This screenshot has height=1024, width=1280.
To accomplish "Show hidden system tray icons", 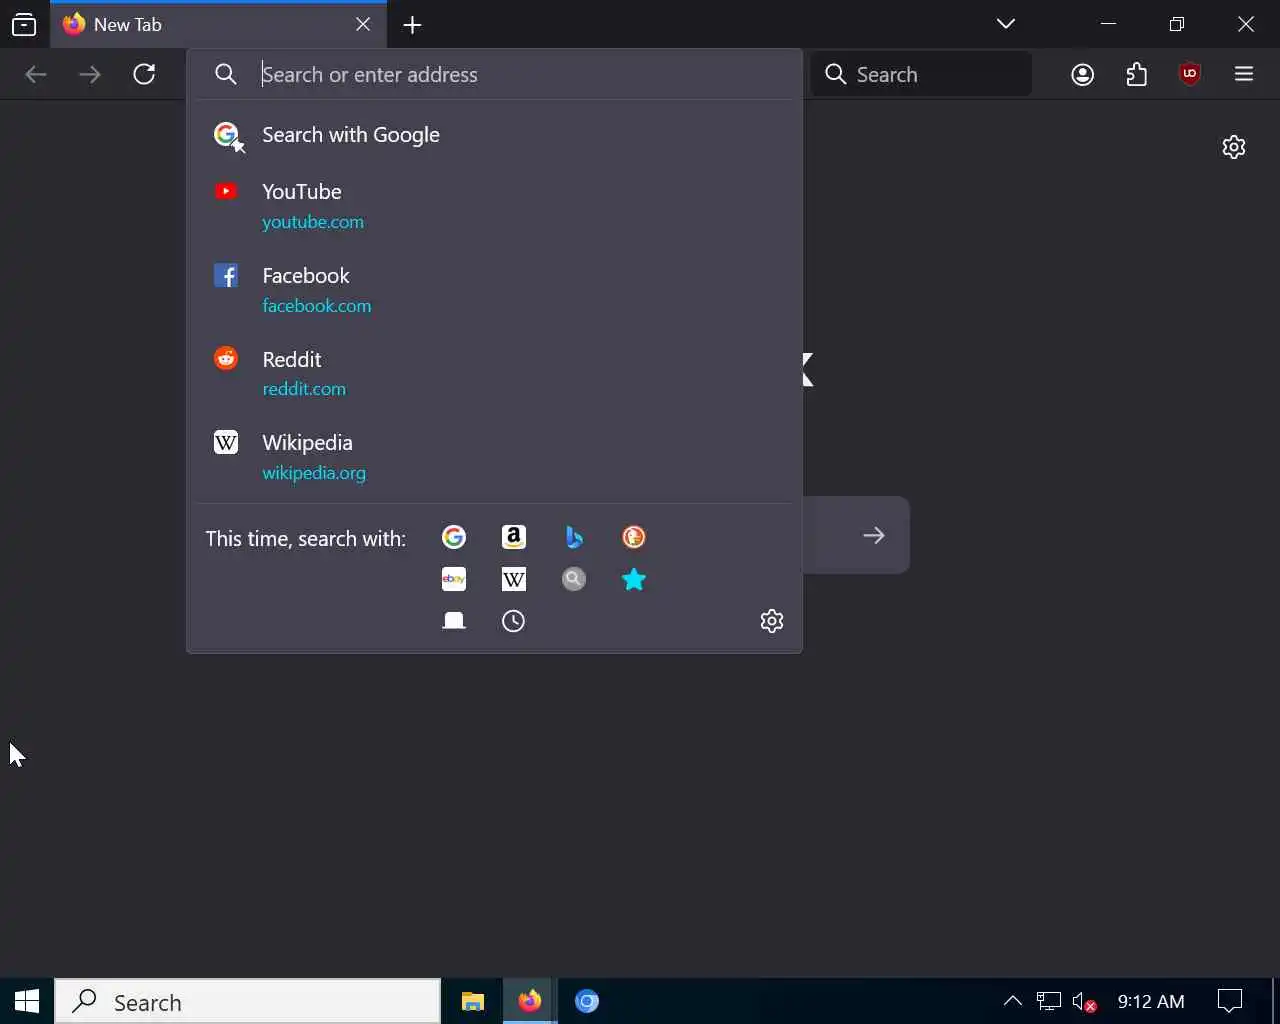I will [x=1012, y=1001].
